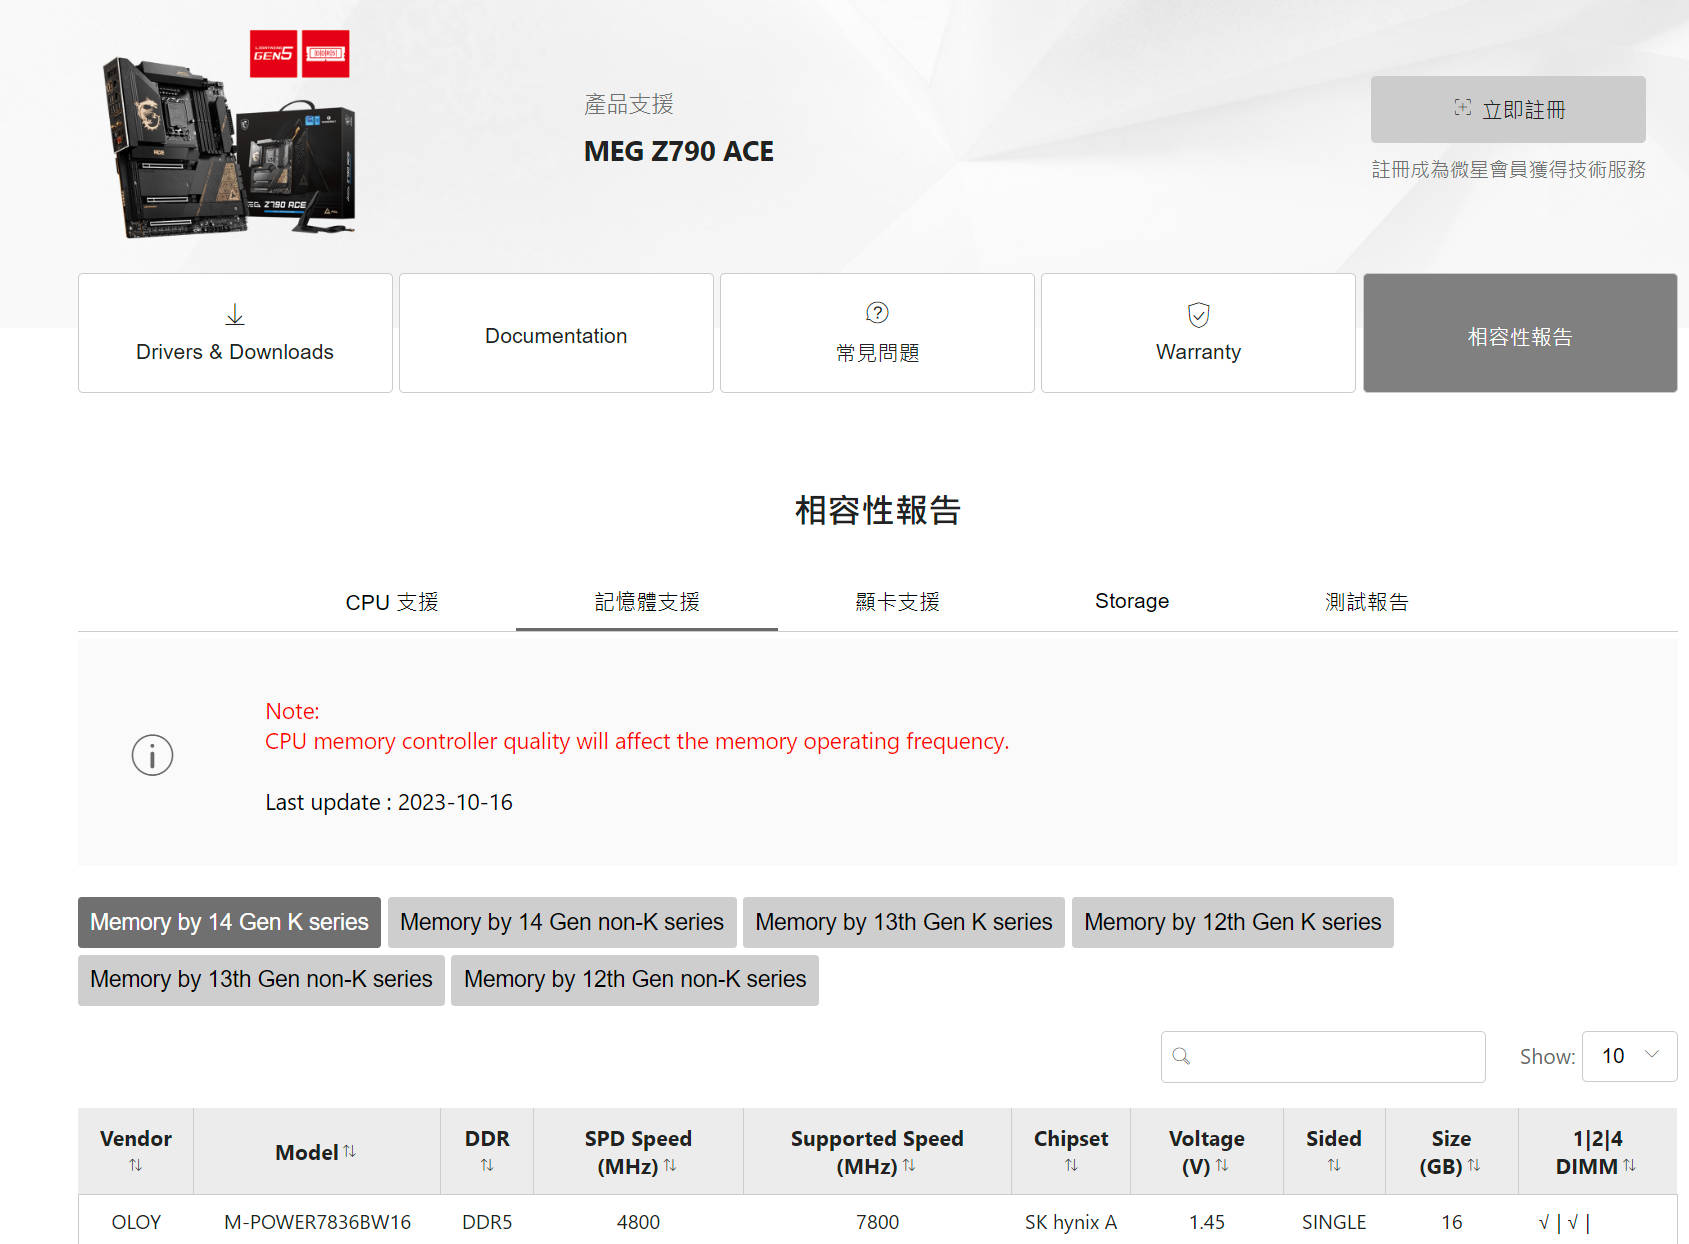Switch to the Storage tab
The width and height of the screenshot is (1689, 1244).
coord(1132,601)
